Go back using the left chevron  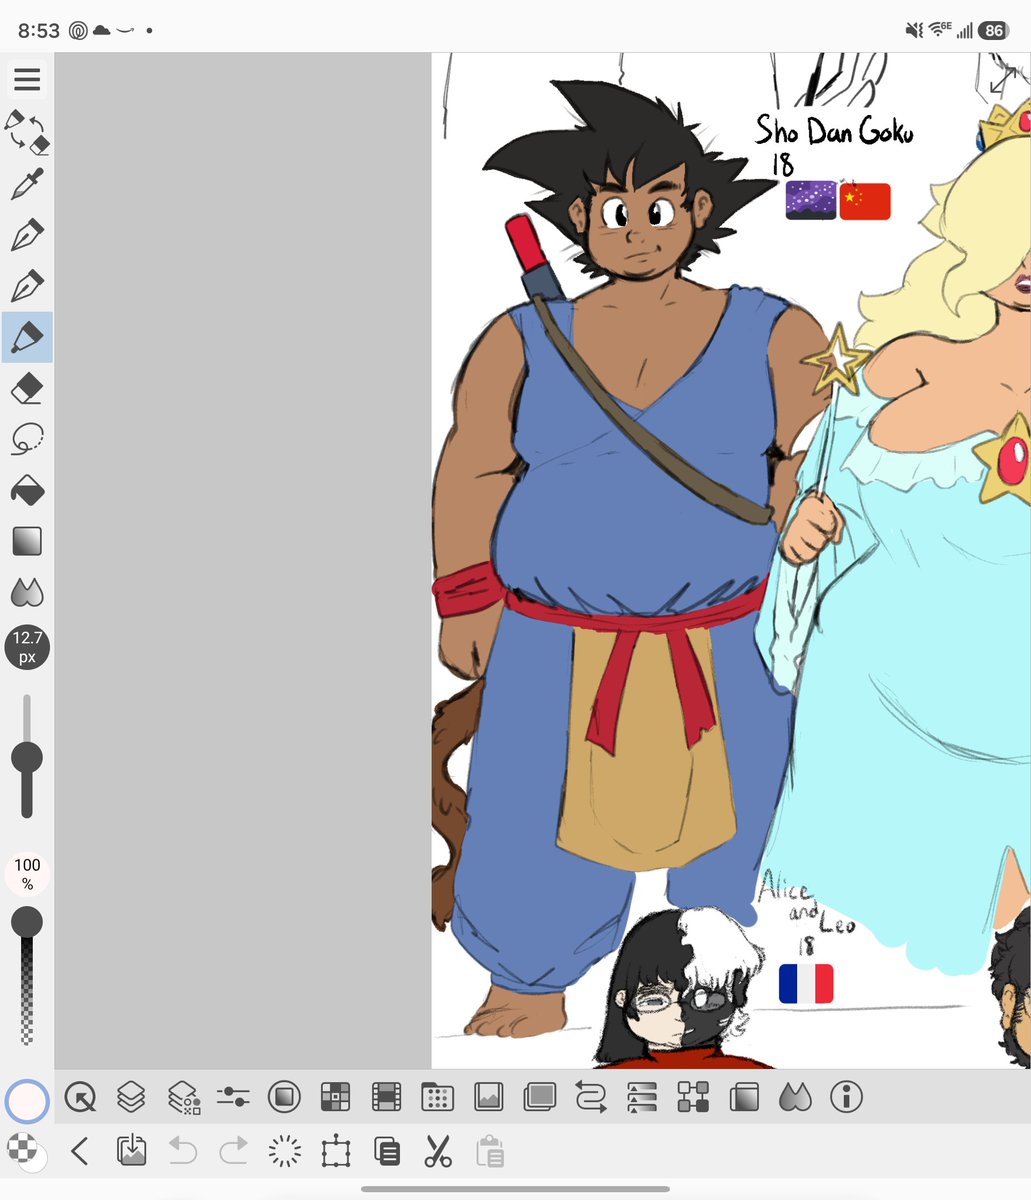click(80, 1152)
